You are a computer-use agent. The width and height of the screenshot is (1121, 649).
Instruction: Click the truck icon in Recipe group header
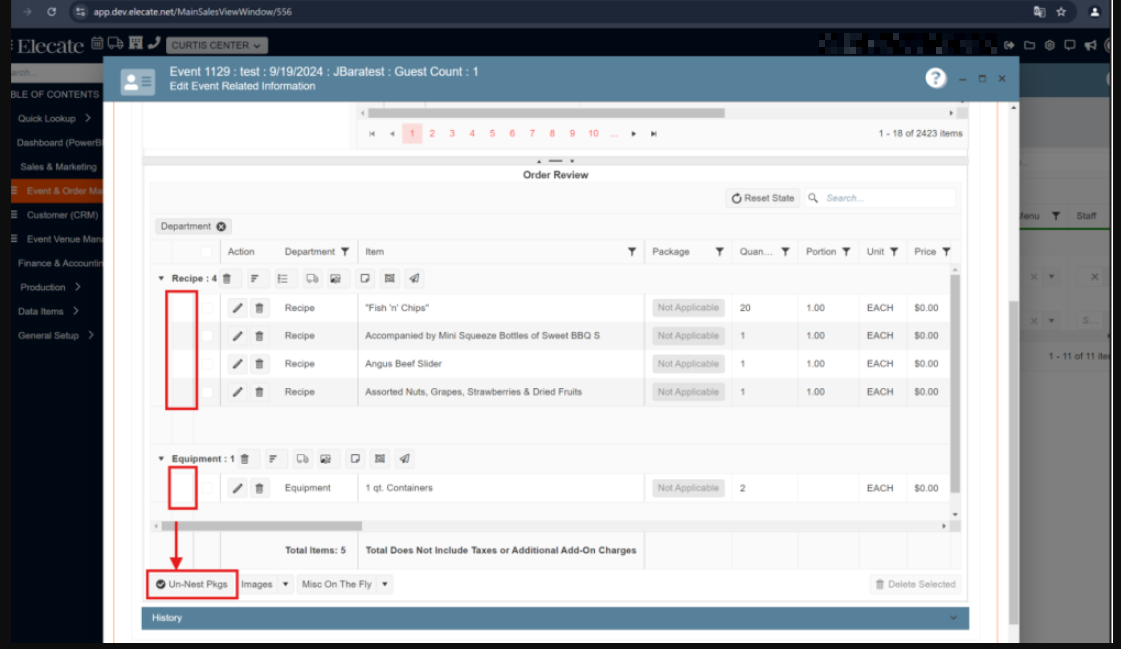coord(312,279)
